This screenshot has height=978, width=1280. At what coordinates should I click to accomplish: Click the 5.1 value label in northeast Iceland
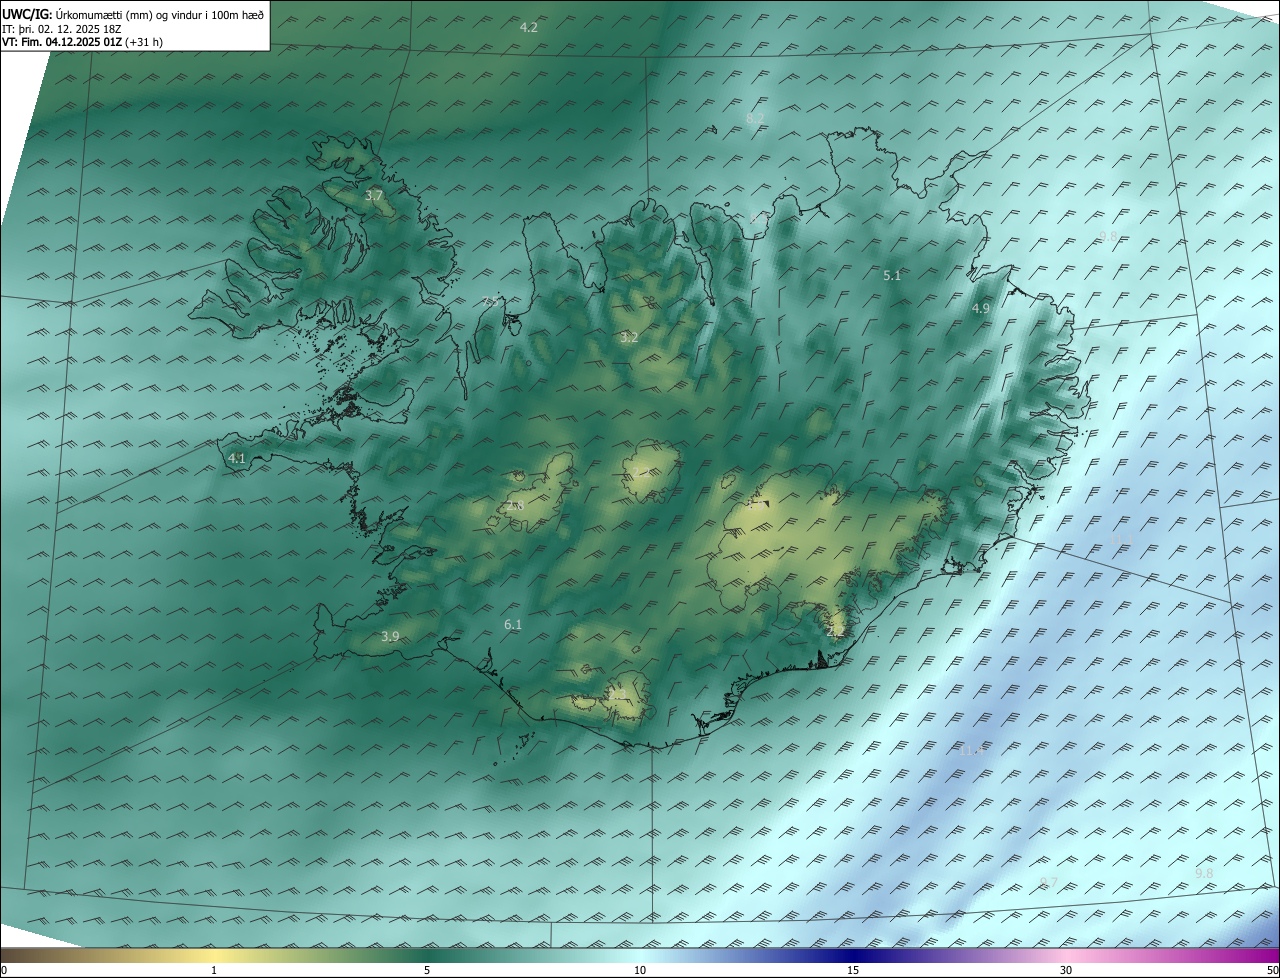point(892,275)
